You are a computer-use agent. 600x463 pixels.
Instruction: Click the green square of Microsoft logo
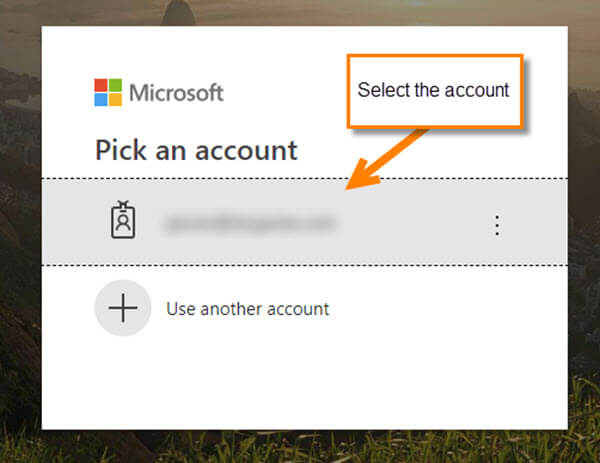(115, 85)
